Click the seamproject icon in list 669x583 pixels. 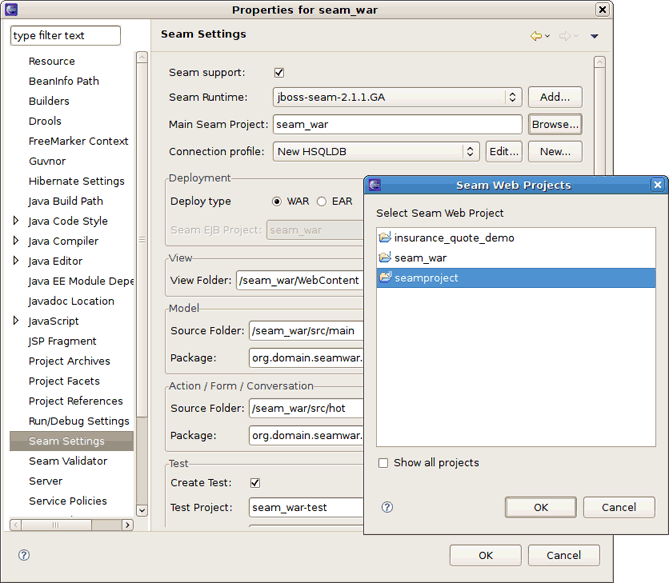(x=385, y=278)
